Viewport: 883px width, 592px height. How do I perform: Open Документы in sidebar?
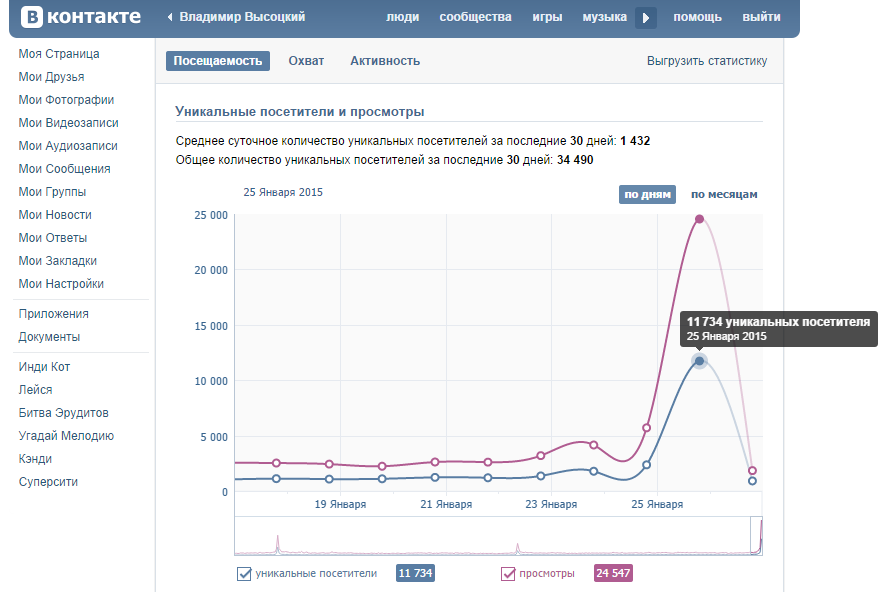49,337
